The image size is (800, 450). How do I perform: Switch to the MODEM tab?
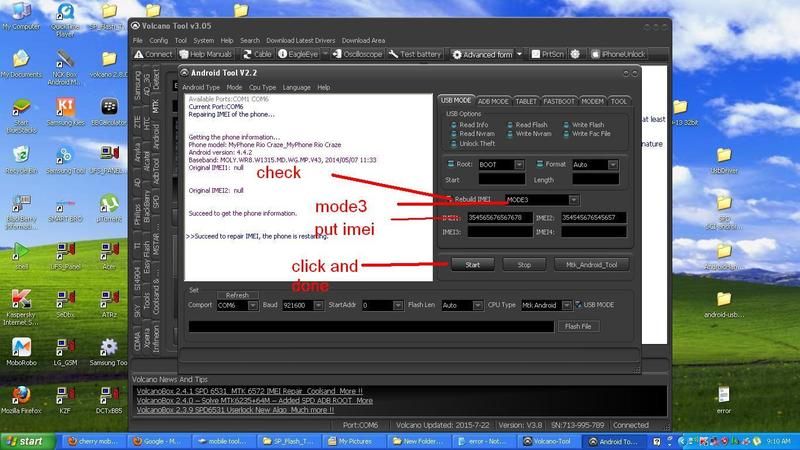pos(592,101)
